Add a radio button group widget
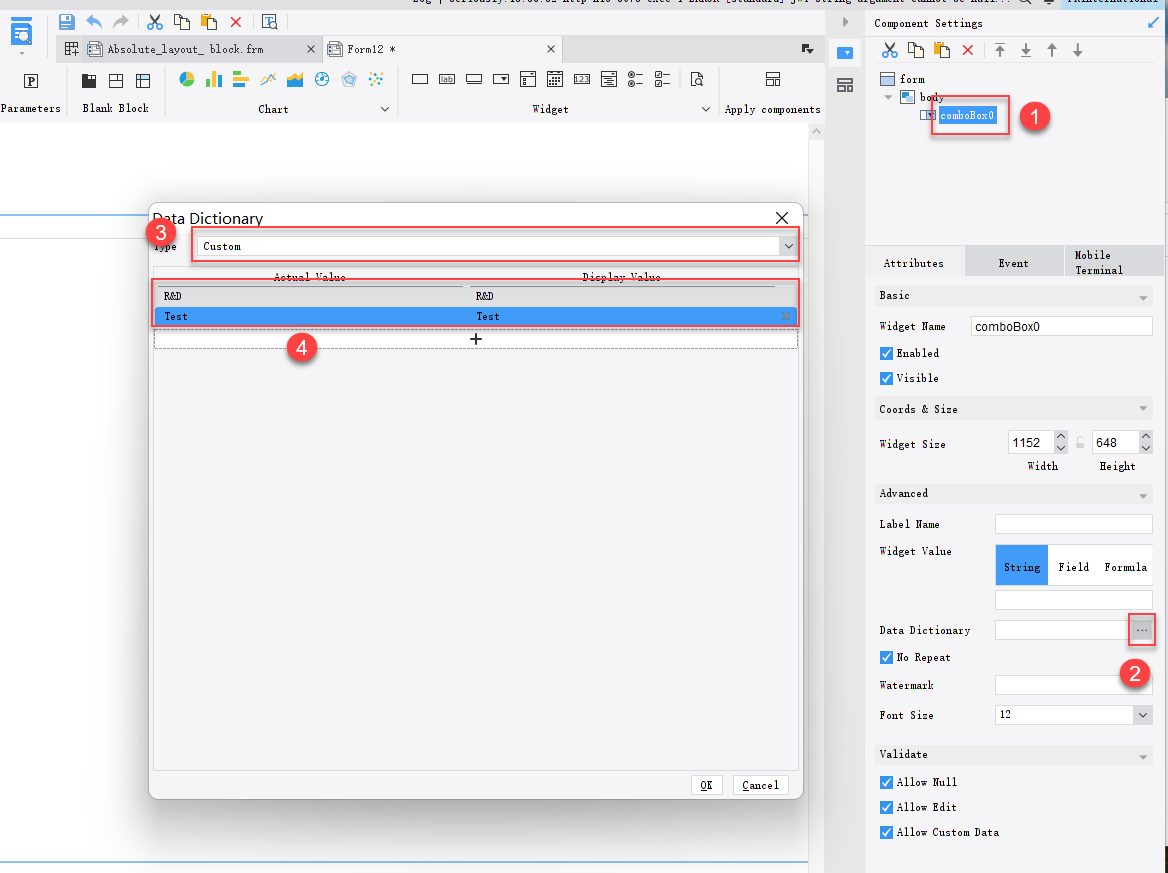This screenshot has width=1168, height=873. [635, 79]
